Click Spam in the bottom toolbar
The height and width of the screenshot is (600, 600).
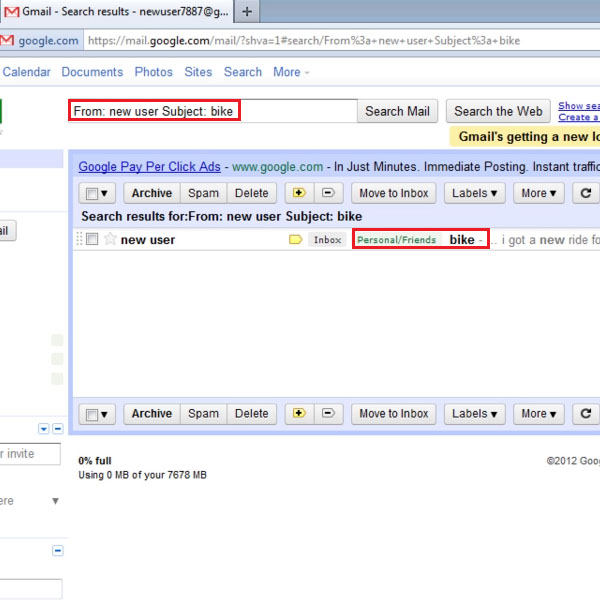click(204, 414)
